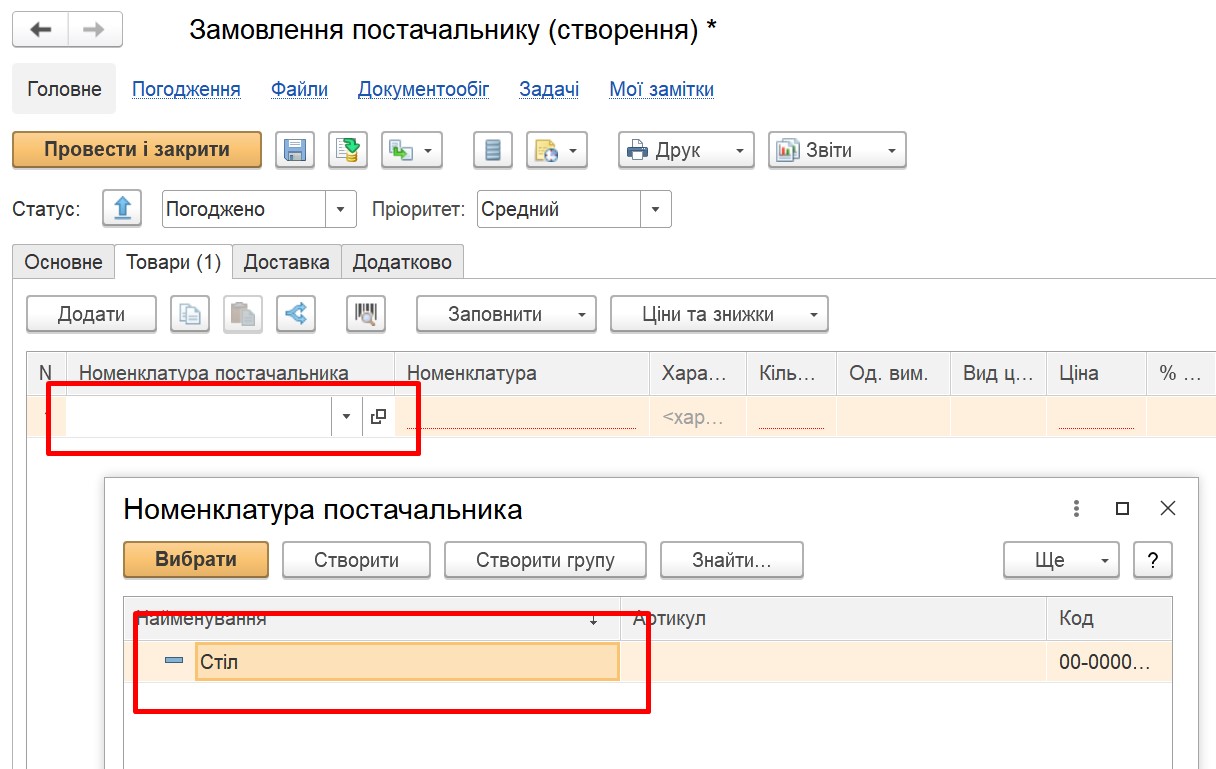
Task: Click the document structure list icon
Action: [492, 150]
